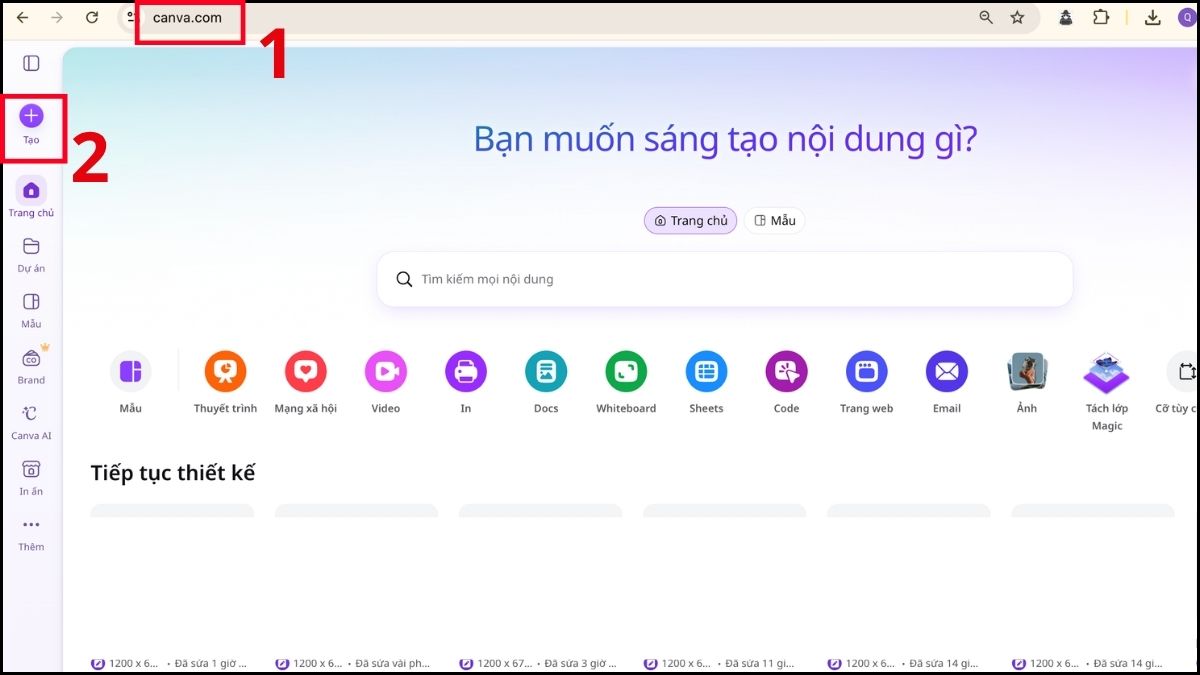
Task: Bookmark this page with star icon
Action: coord(1017,18)
